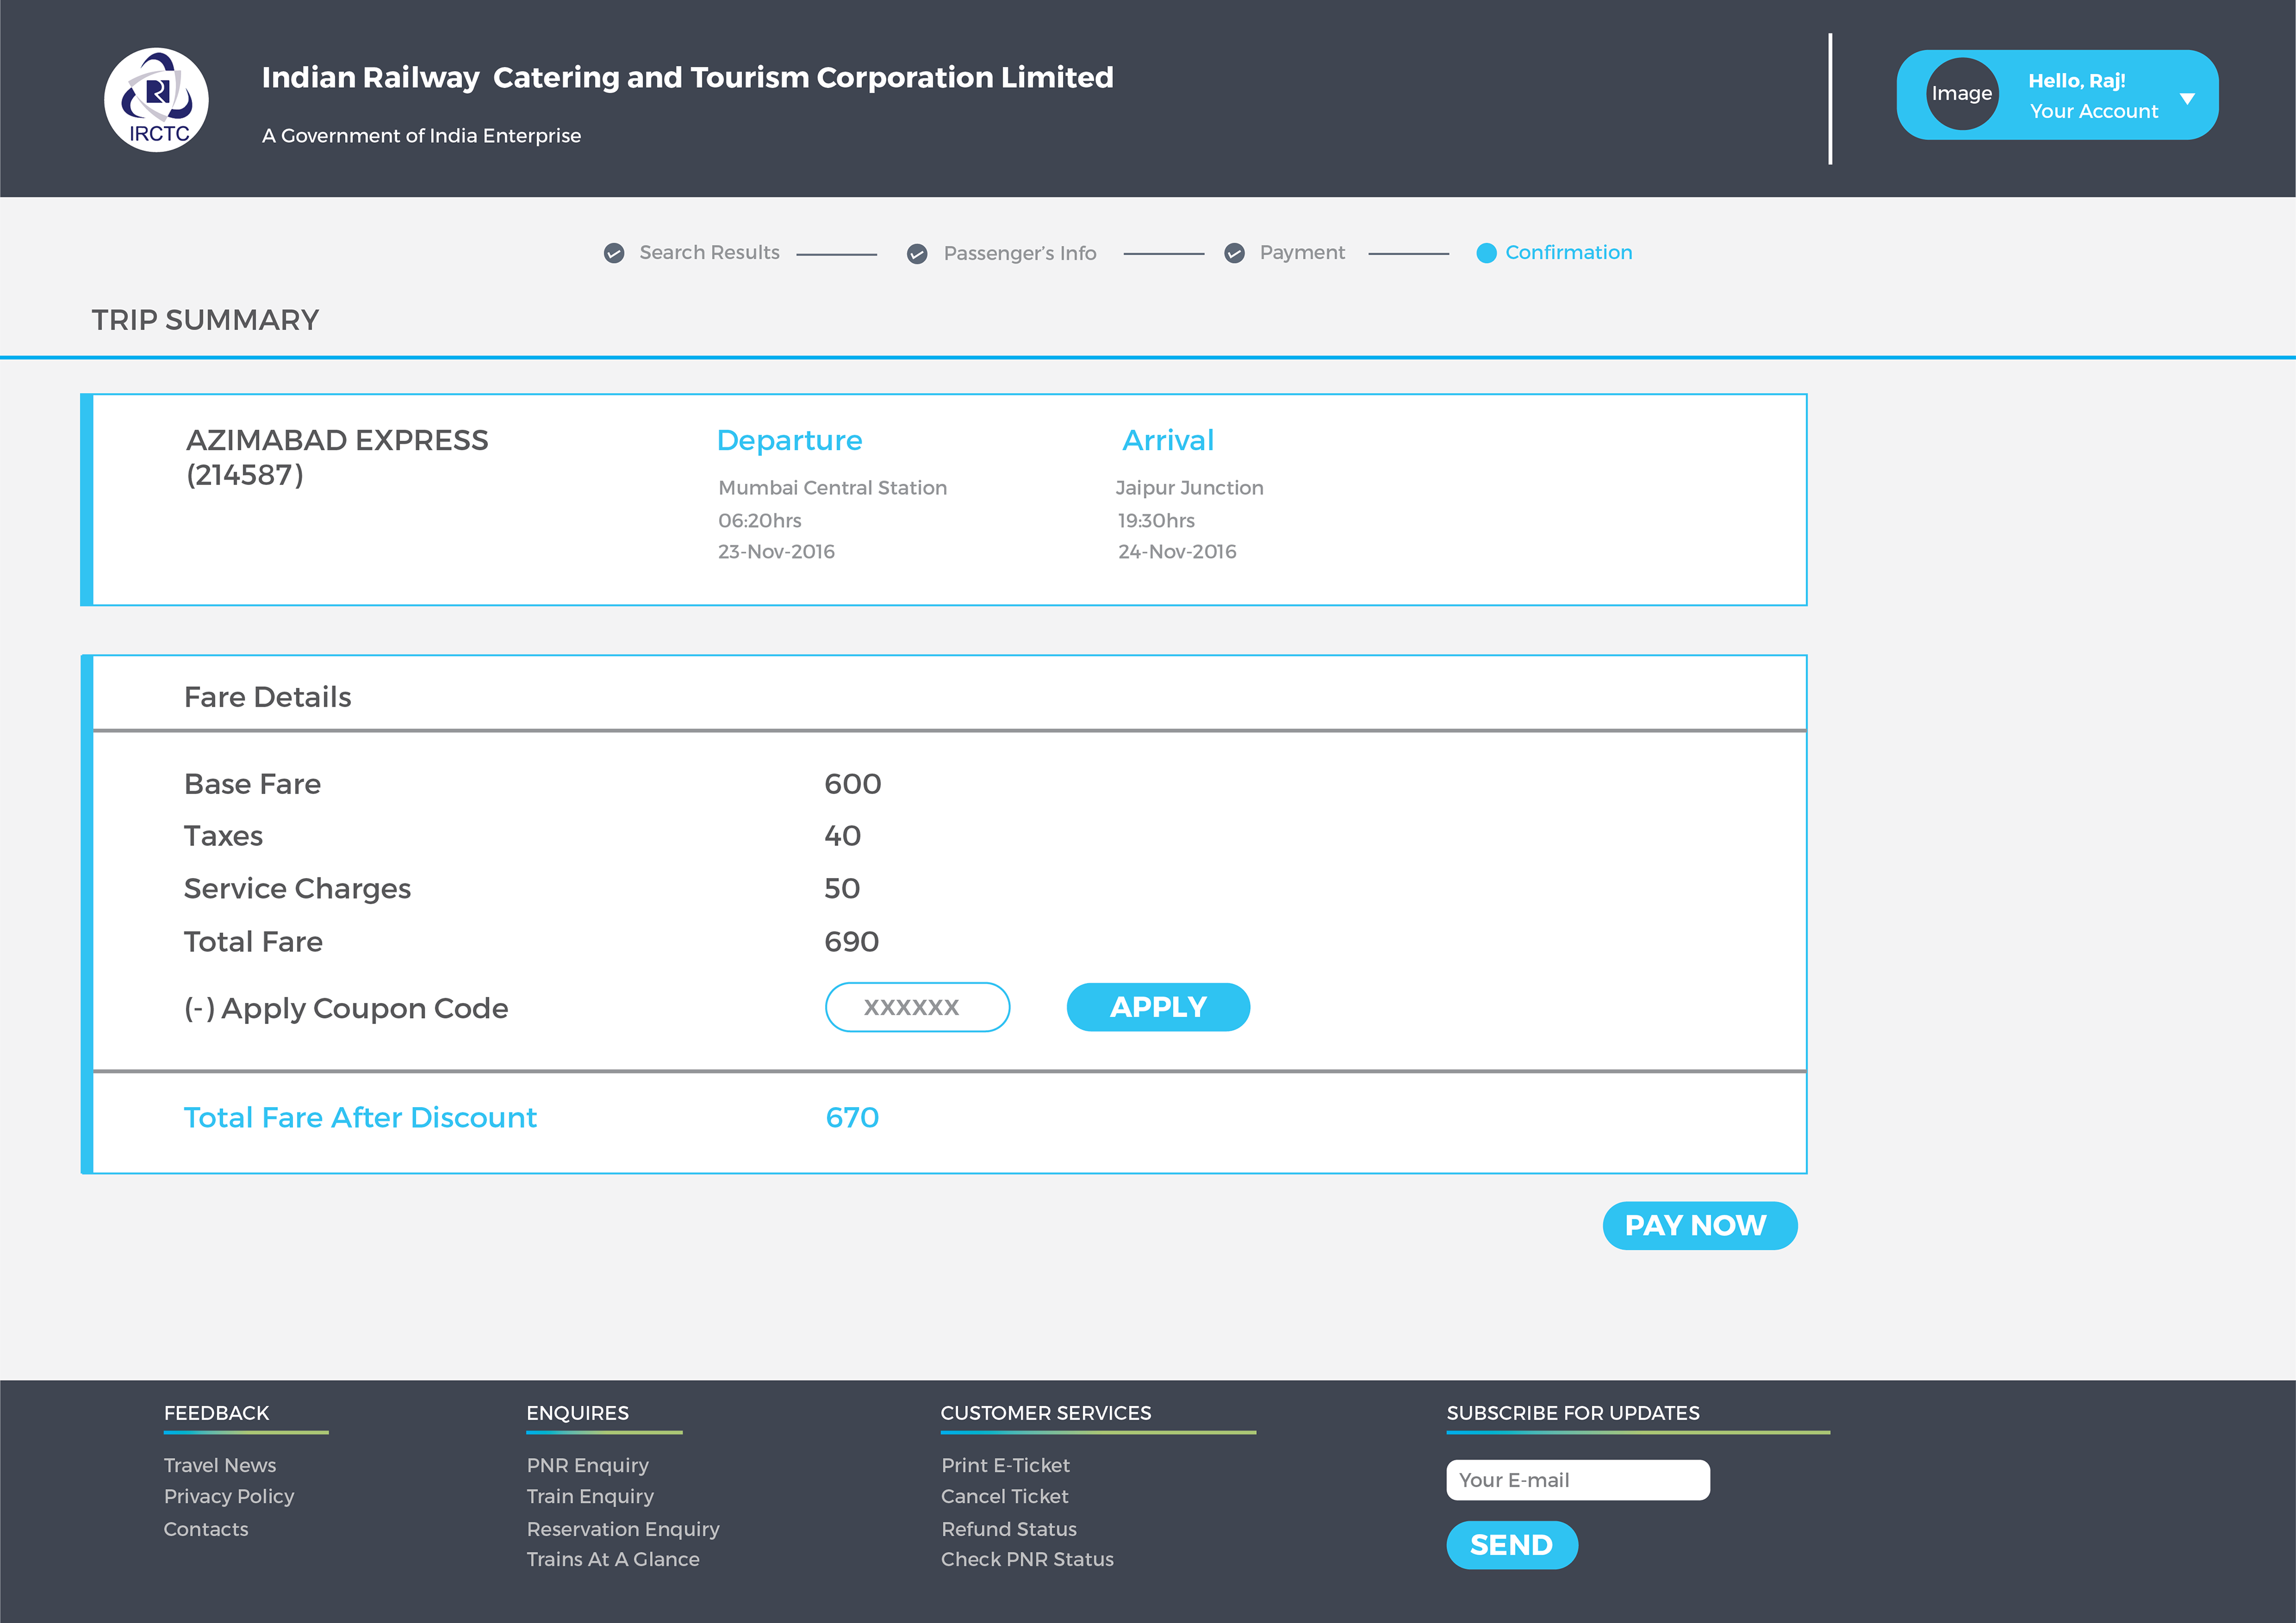Click the Passenger's Info step checkmark icon

click(917, 254)
